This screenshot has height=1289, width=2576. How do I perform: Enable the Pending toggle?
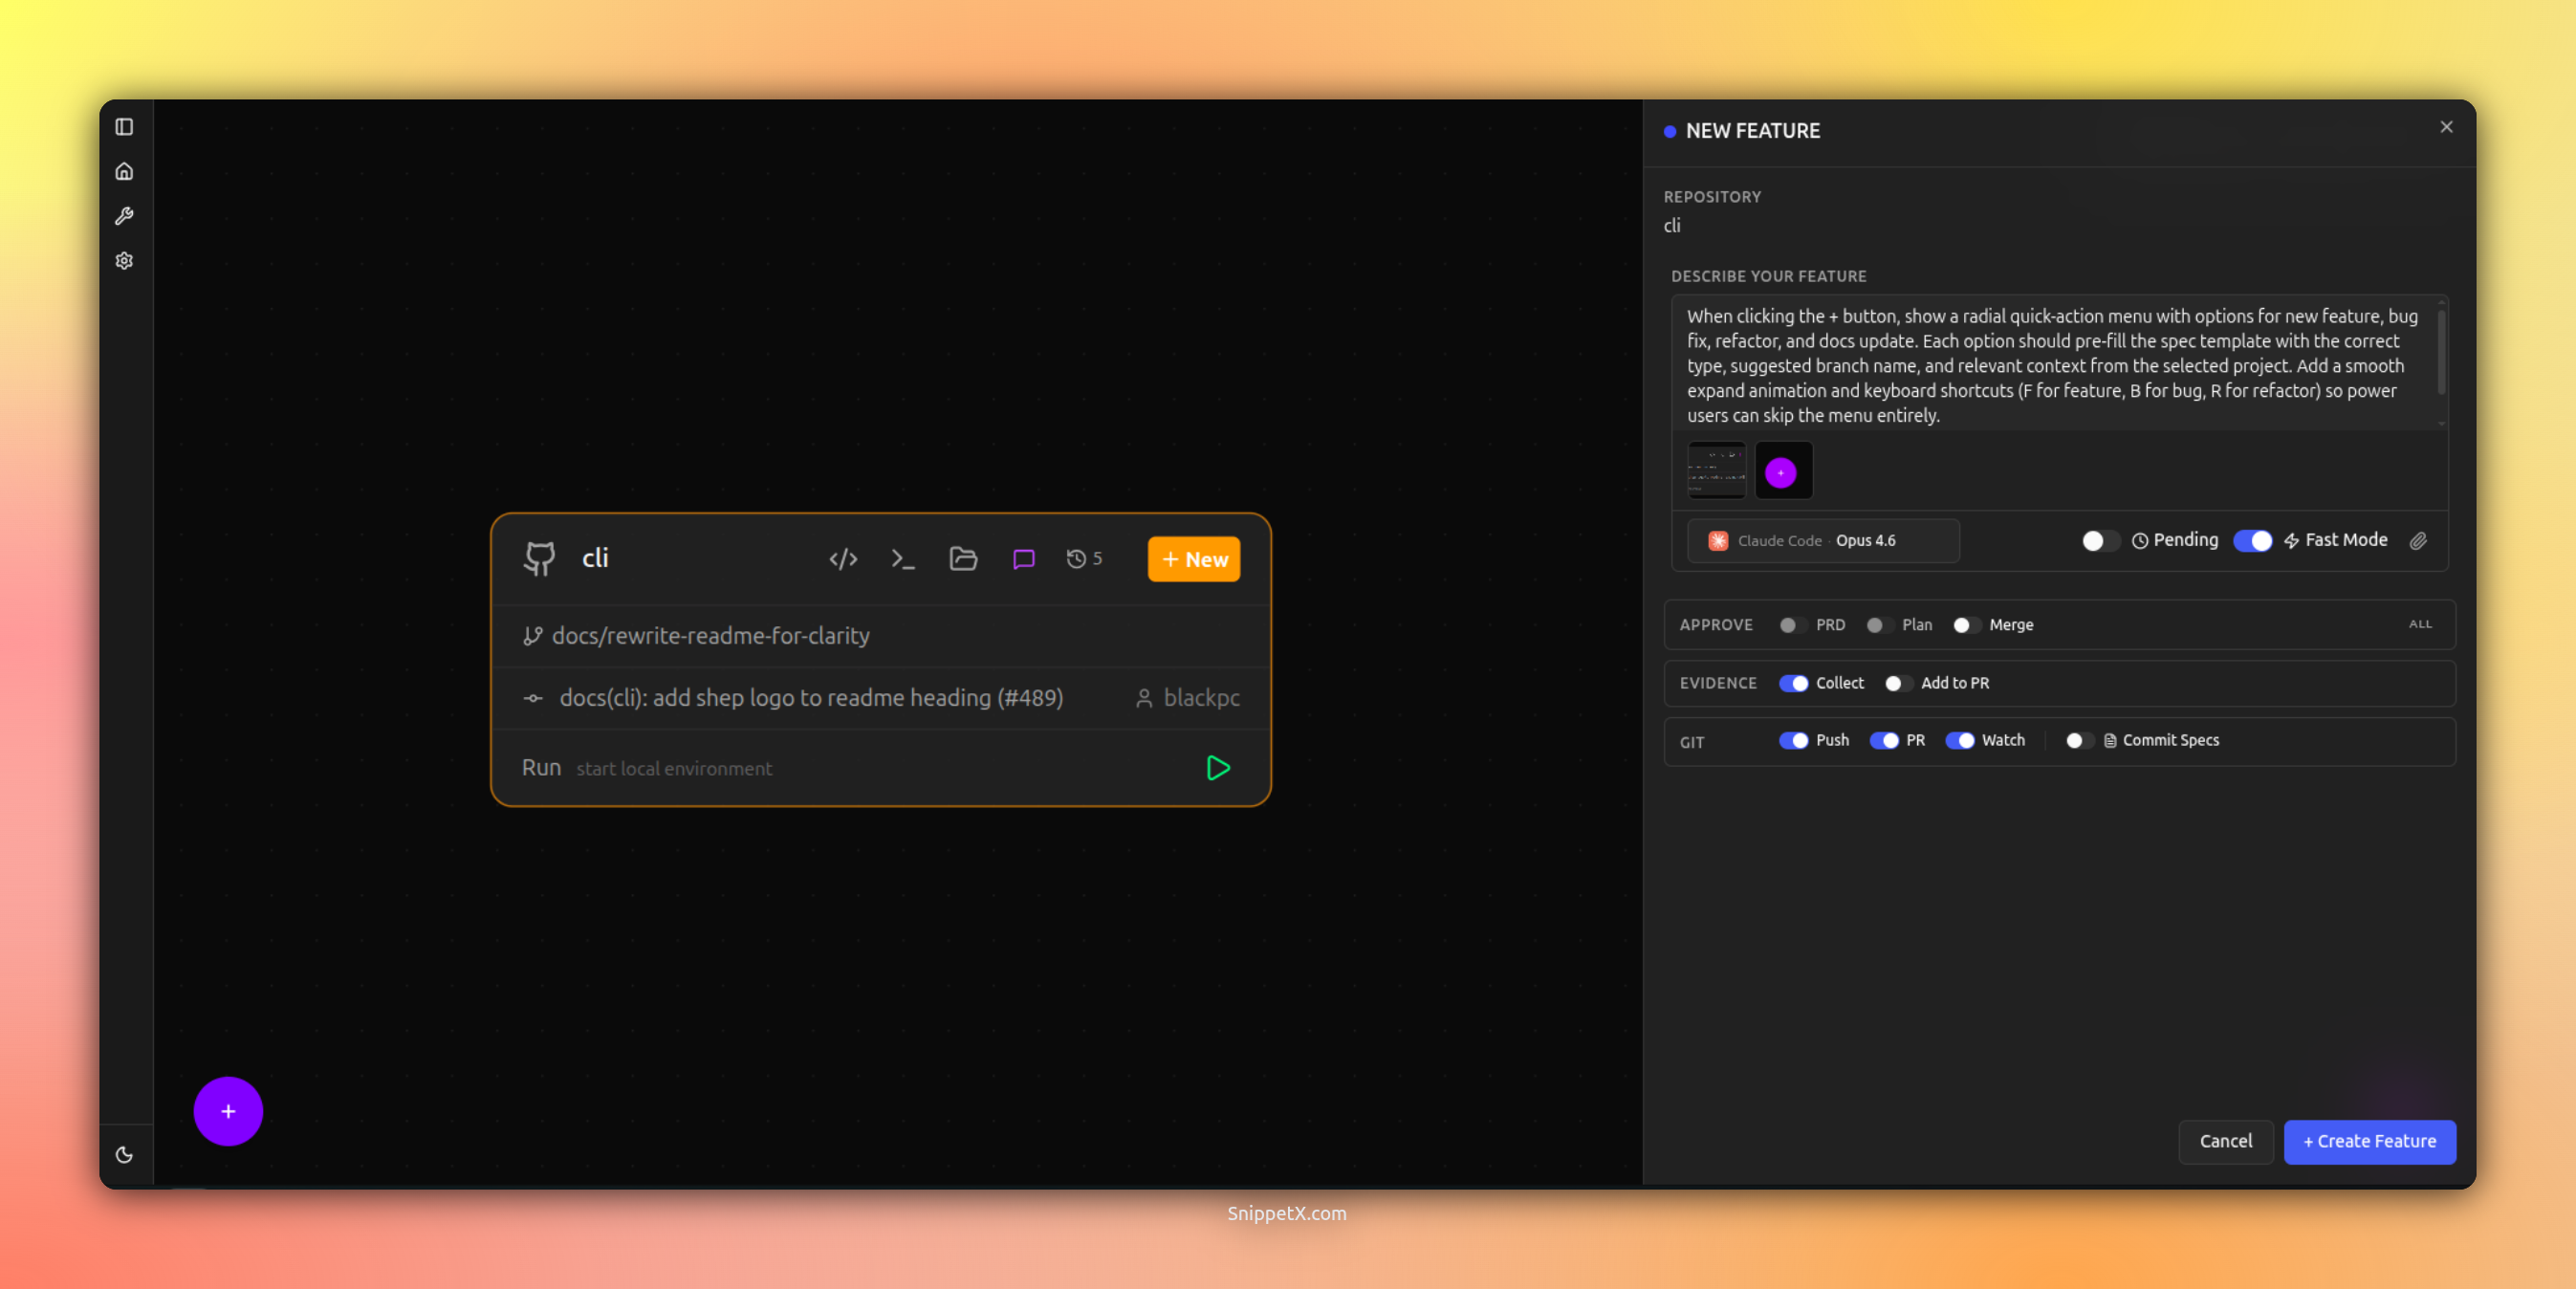pyautogui.click(x=2099, y=541)
